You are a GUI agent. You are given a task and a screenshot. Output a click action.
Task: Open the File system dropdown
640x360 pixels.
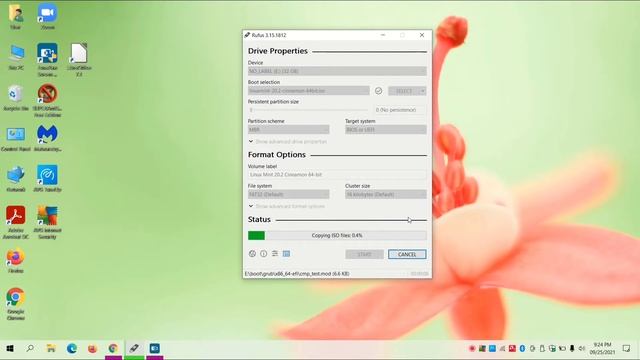point(289,194)
